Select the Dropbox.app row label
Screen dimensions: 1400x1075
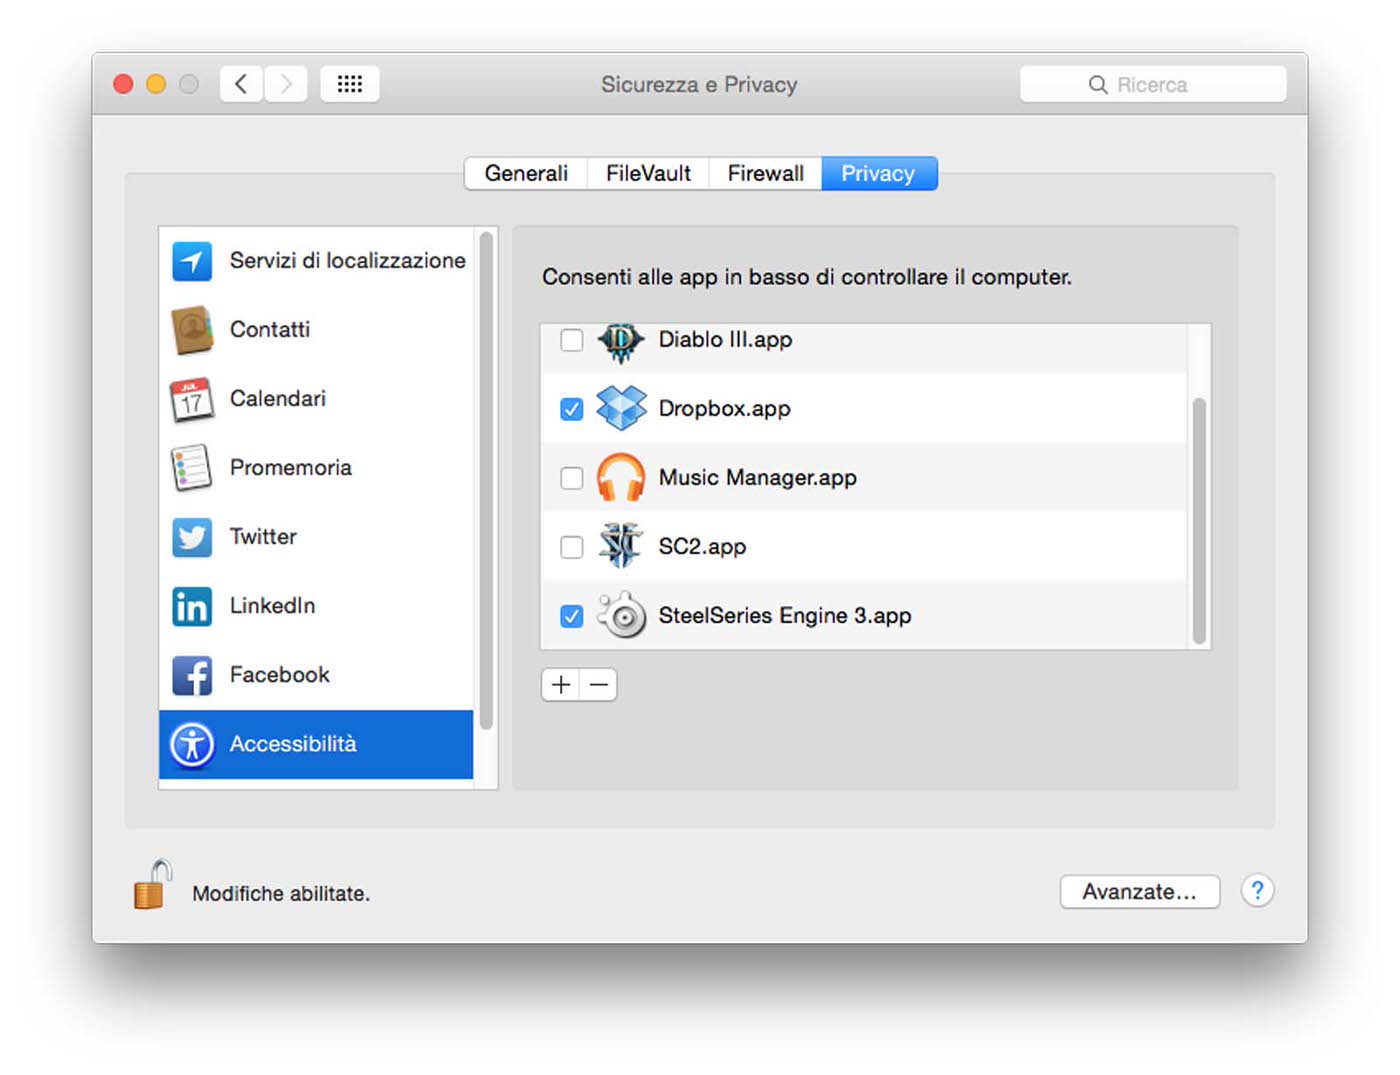(724, 409)
